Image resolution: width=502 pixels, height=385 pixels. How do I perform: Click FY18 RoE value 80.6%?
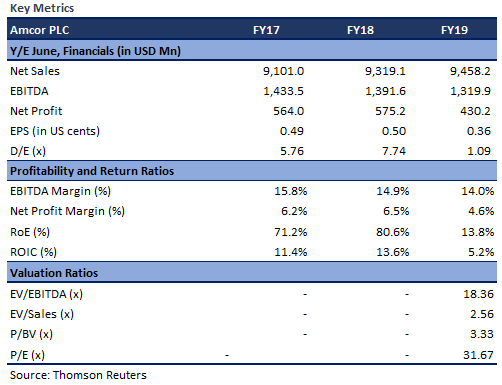point(393,232)
